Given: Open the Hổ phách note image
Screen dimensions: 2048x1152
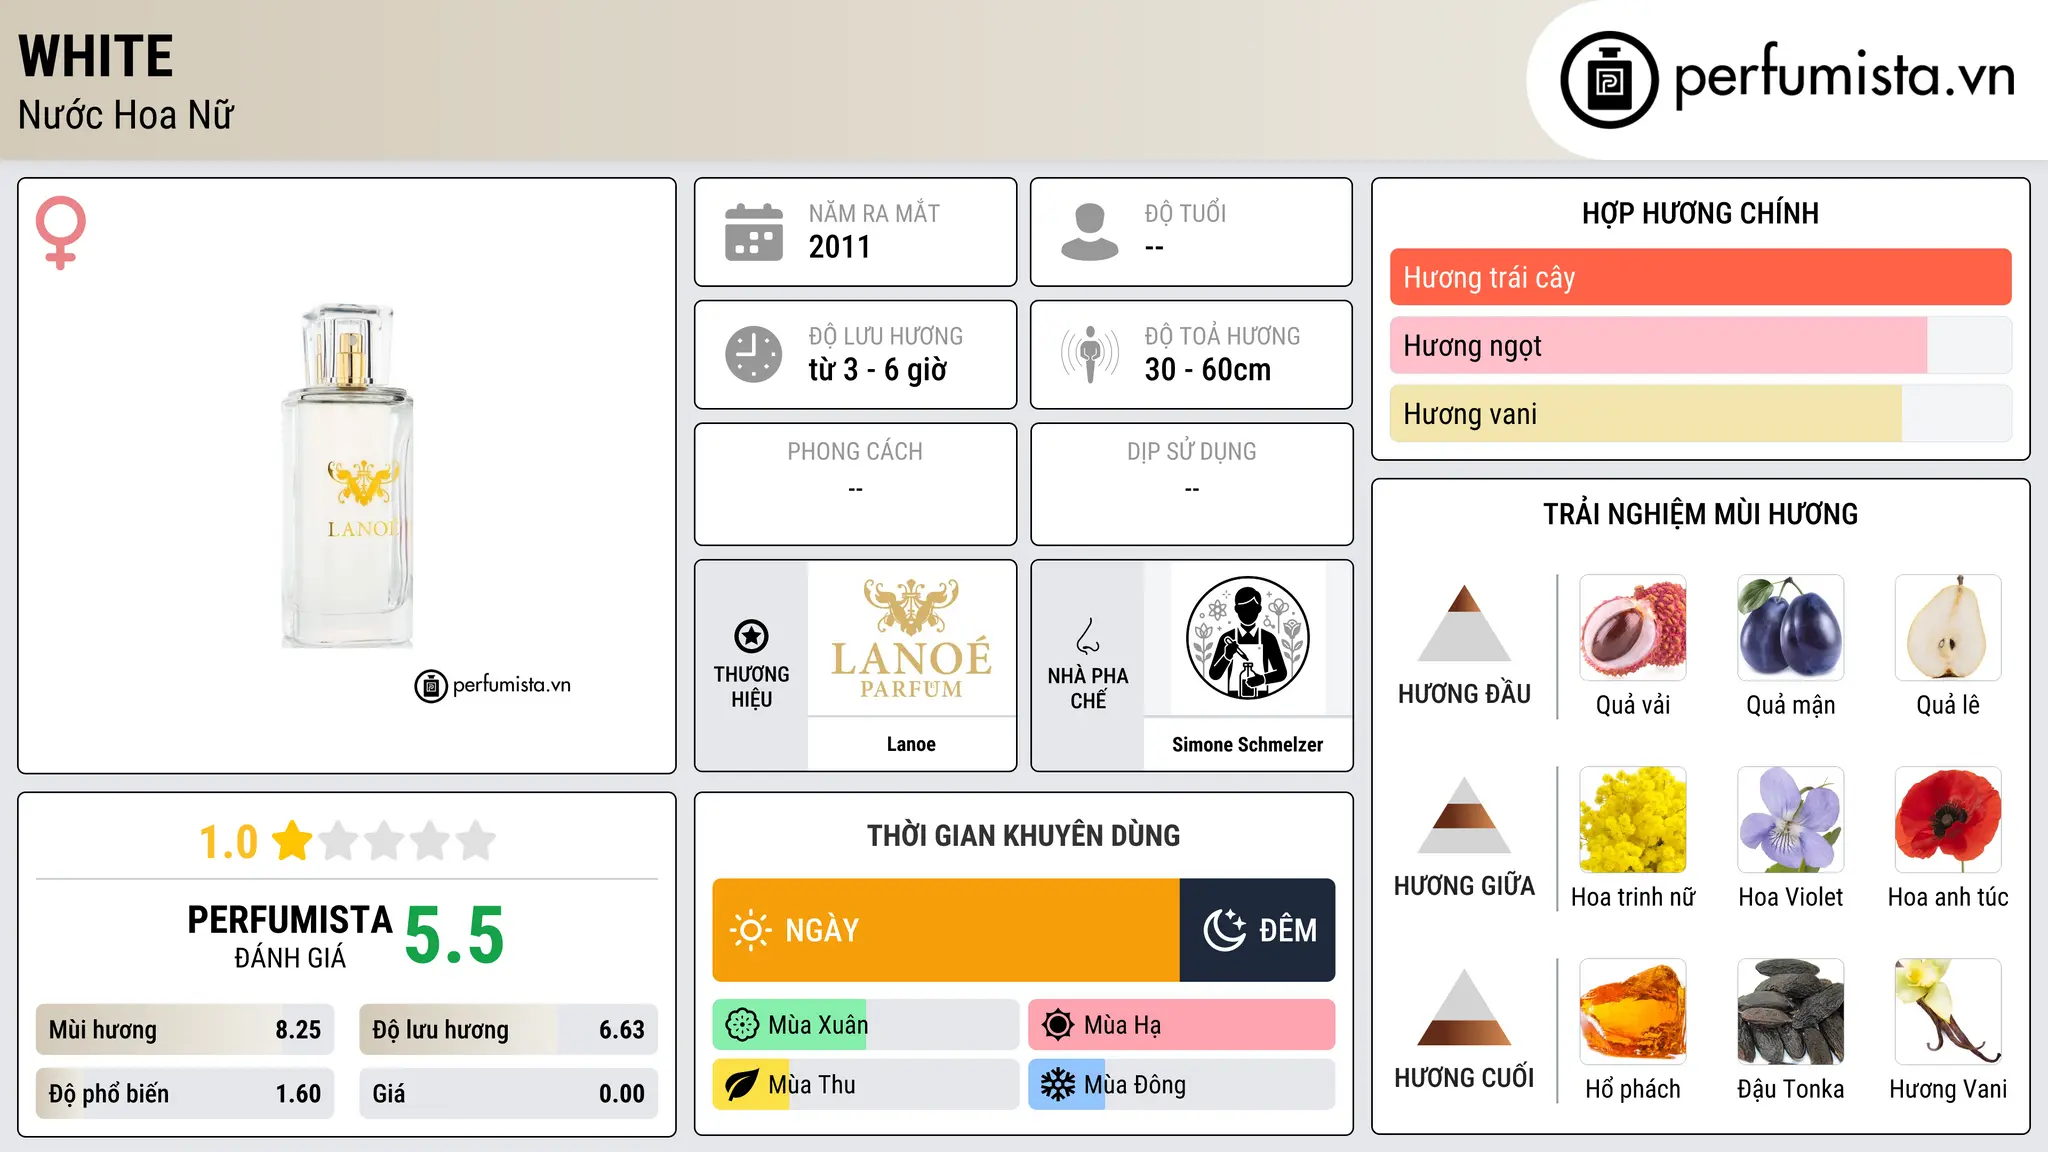Looking at the screenshot, I should (x=1633, y=1012).
